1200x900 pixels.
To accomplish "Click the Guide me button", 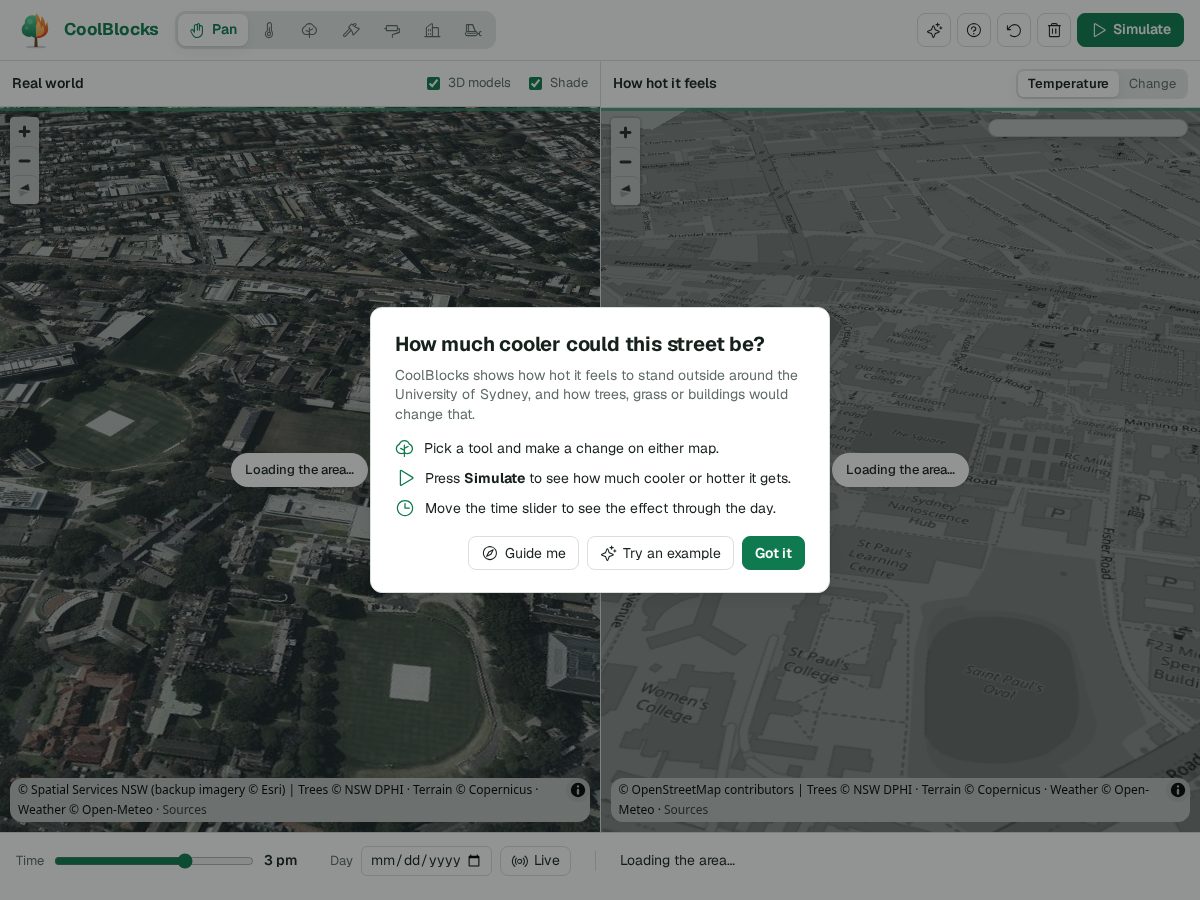I will click(x=523, y=553).
